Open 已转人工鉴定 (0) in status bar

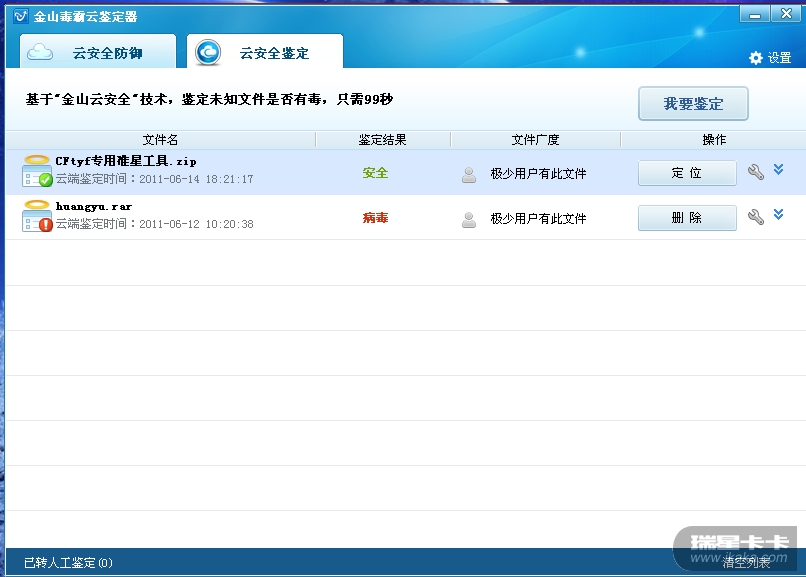tap(68, 563)
